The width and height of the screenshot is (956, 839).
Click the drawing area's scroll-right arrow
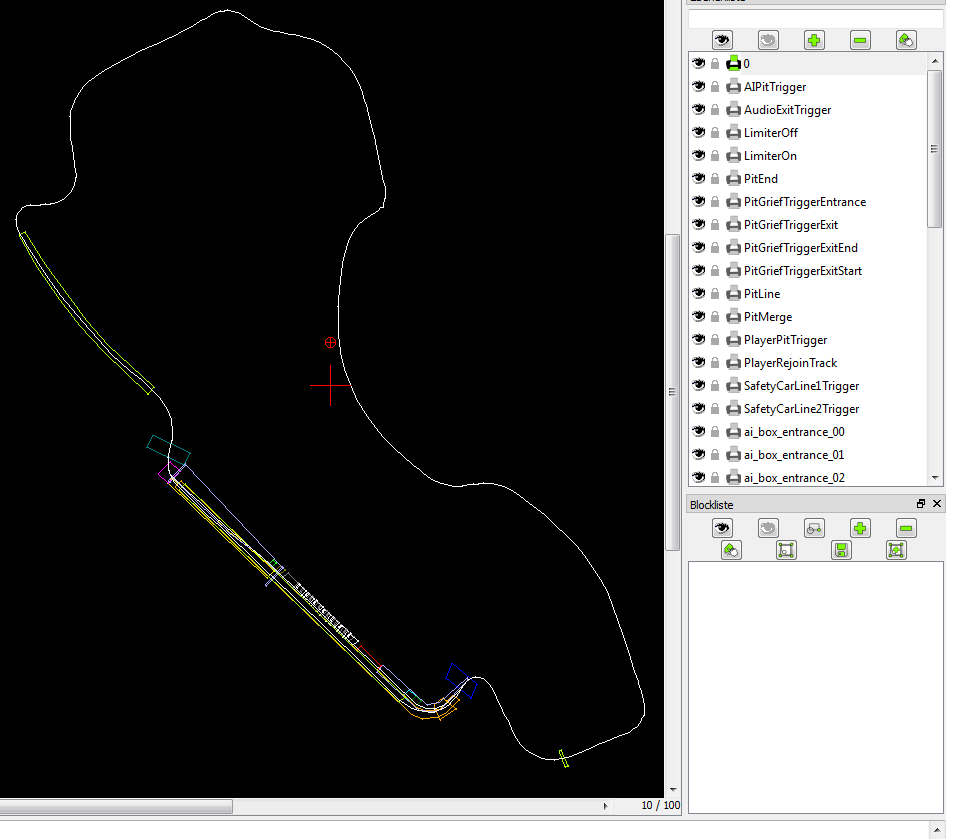click(x=605, y=805)
